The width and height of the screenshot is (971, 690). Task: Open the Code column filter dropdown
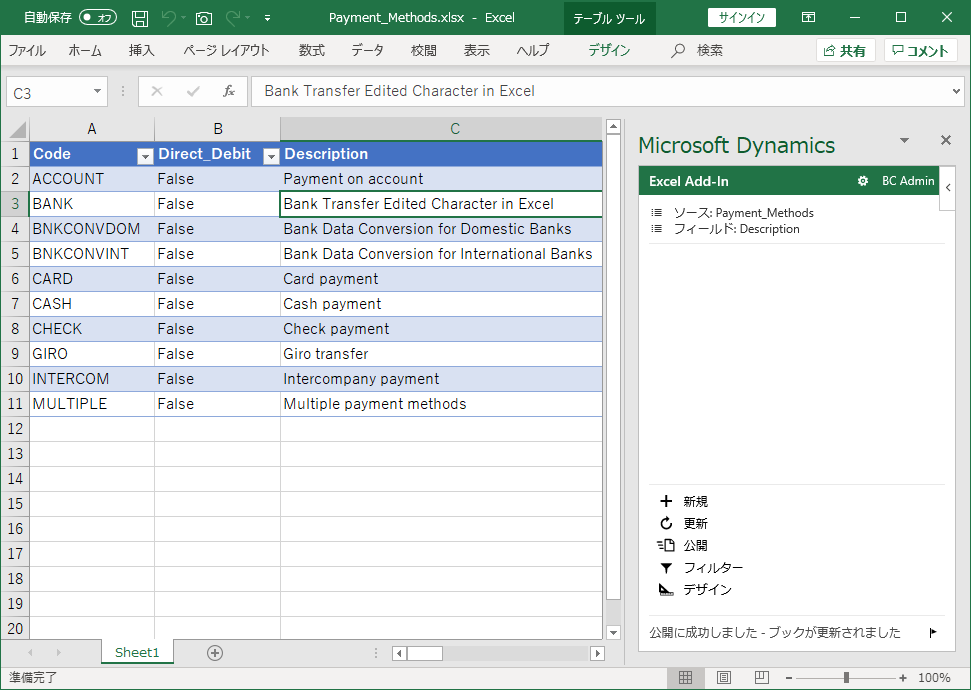pos(145,157)
